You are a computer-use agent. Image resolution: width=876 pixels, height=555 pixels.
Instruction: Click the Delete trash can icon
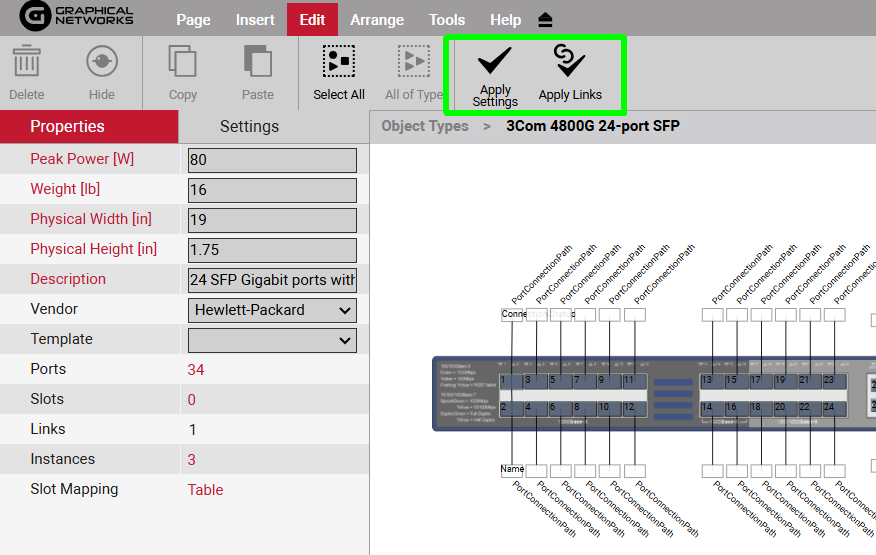(27, 63)
